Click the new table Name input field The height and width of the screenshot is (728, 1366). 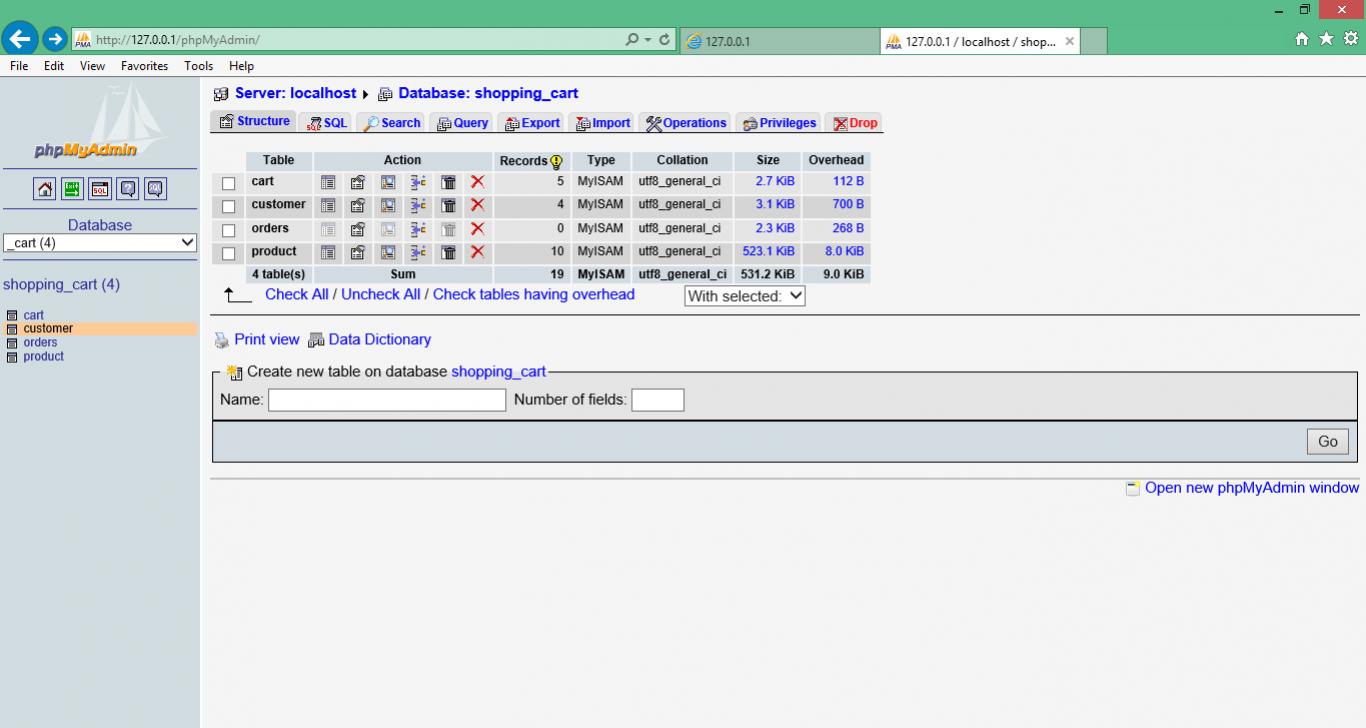(387, 400)
